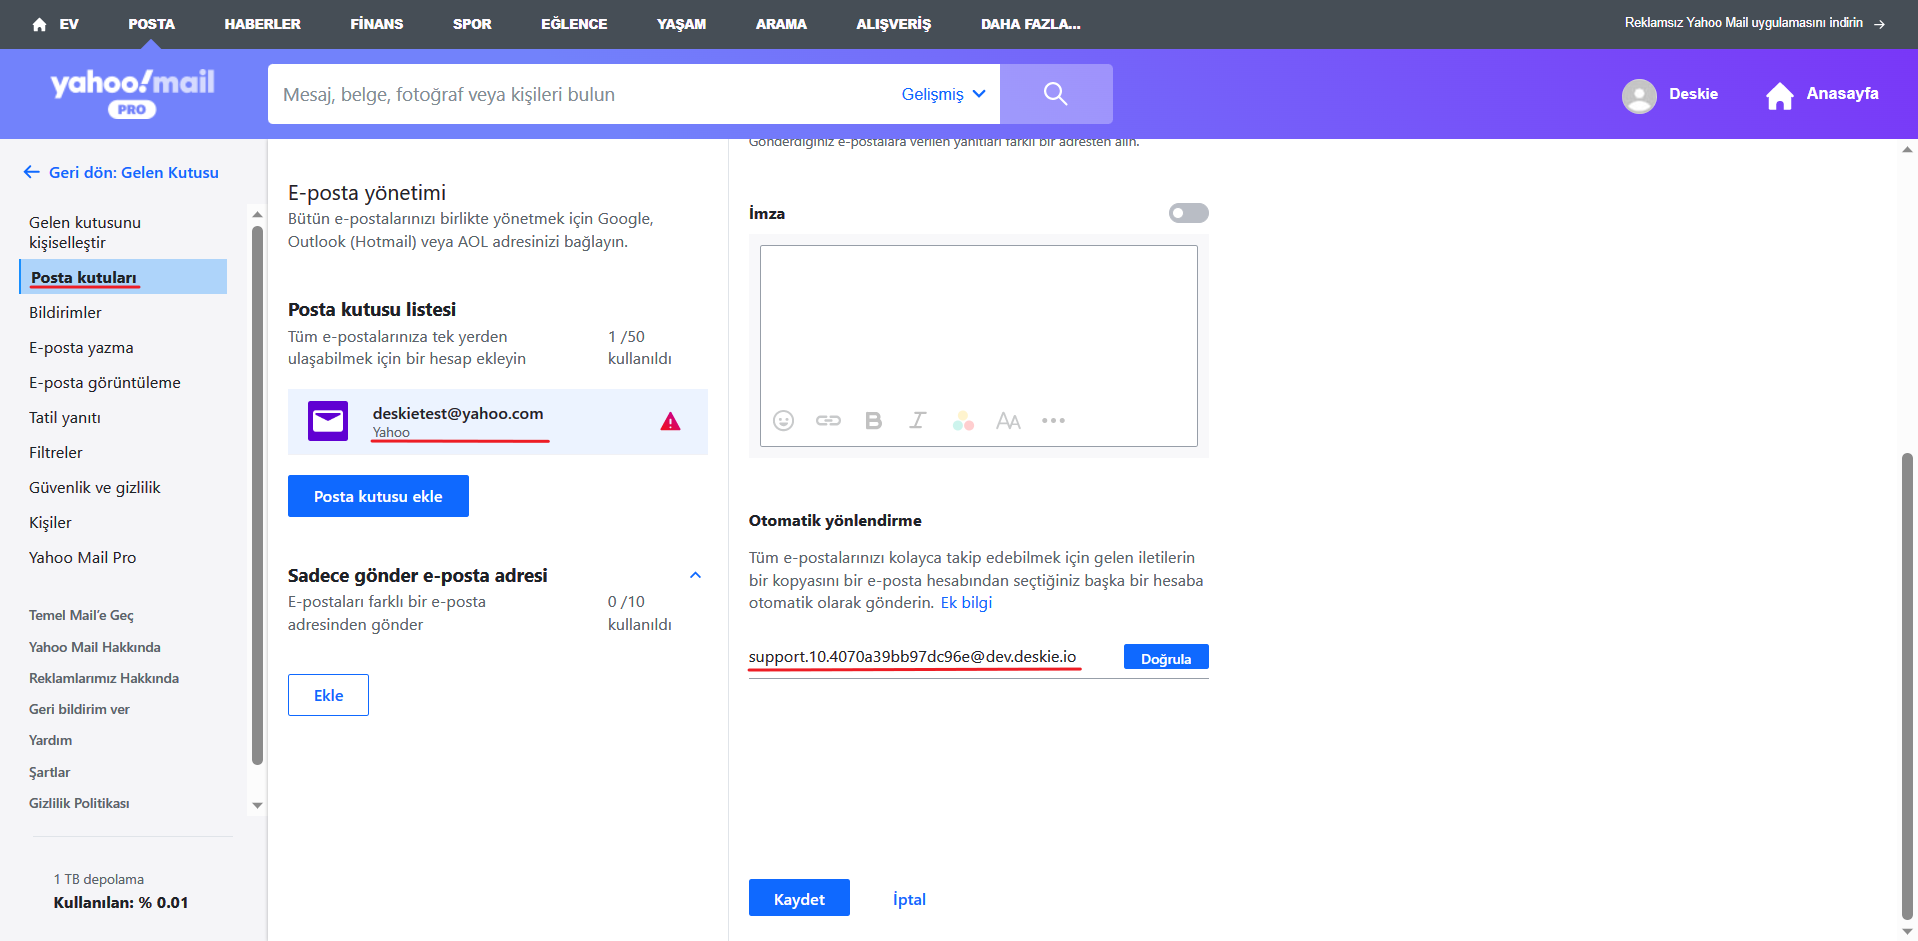Change font size with AA icon
Image resolution: width=1918 pixels, height=941 pixels.
click(x=1008, y=421)
